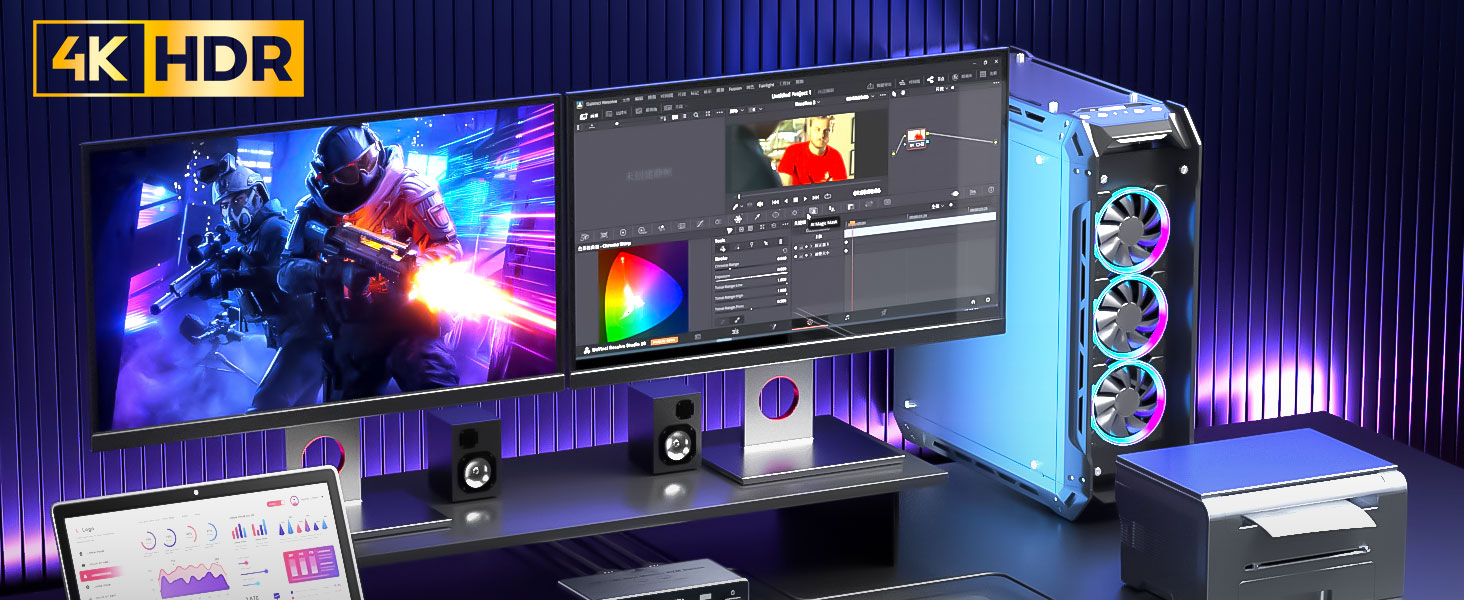This screenshot has width=1464, height=600.
Task: Switch to the Fairlight page music-note icon
Action: pyautogui.click(x=846, y=317)
